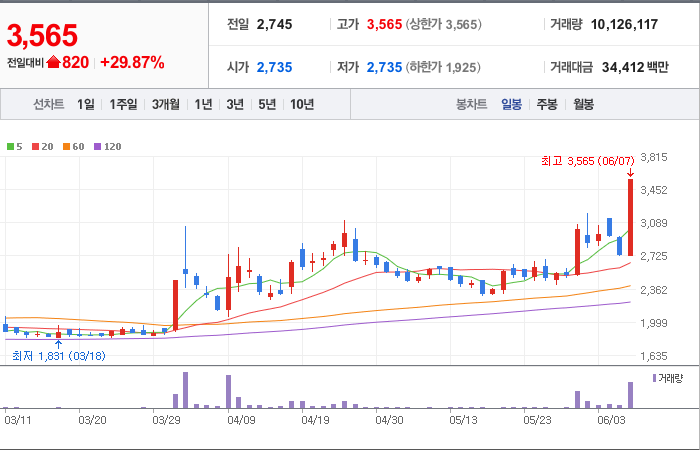Click the purple 거래량 legend marker

[x=654, y=379]
